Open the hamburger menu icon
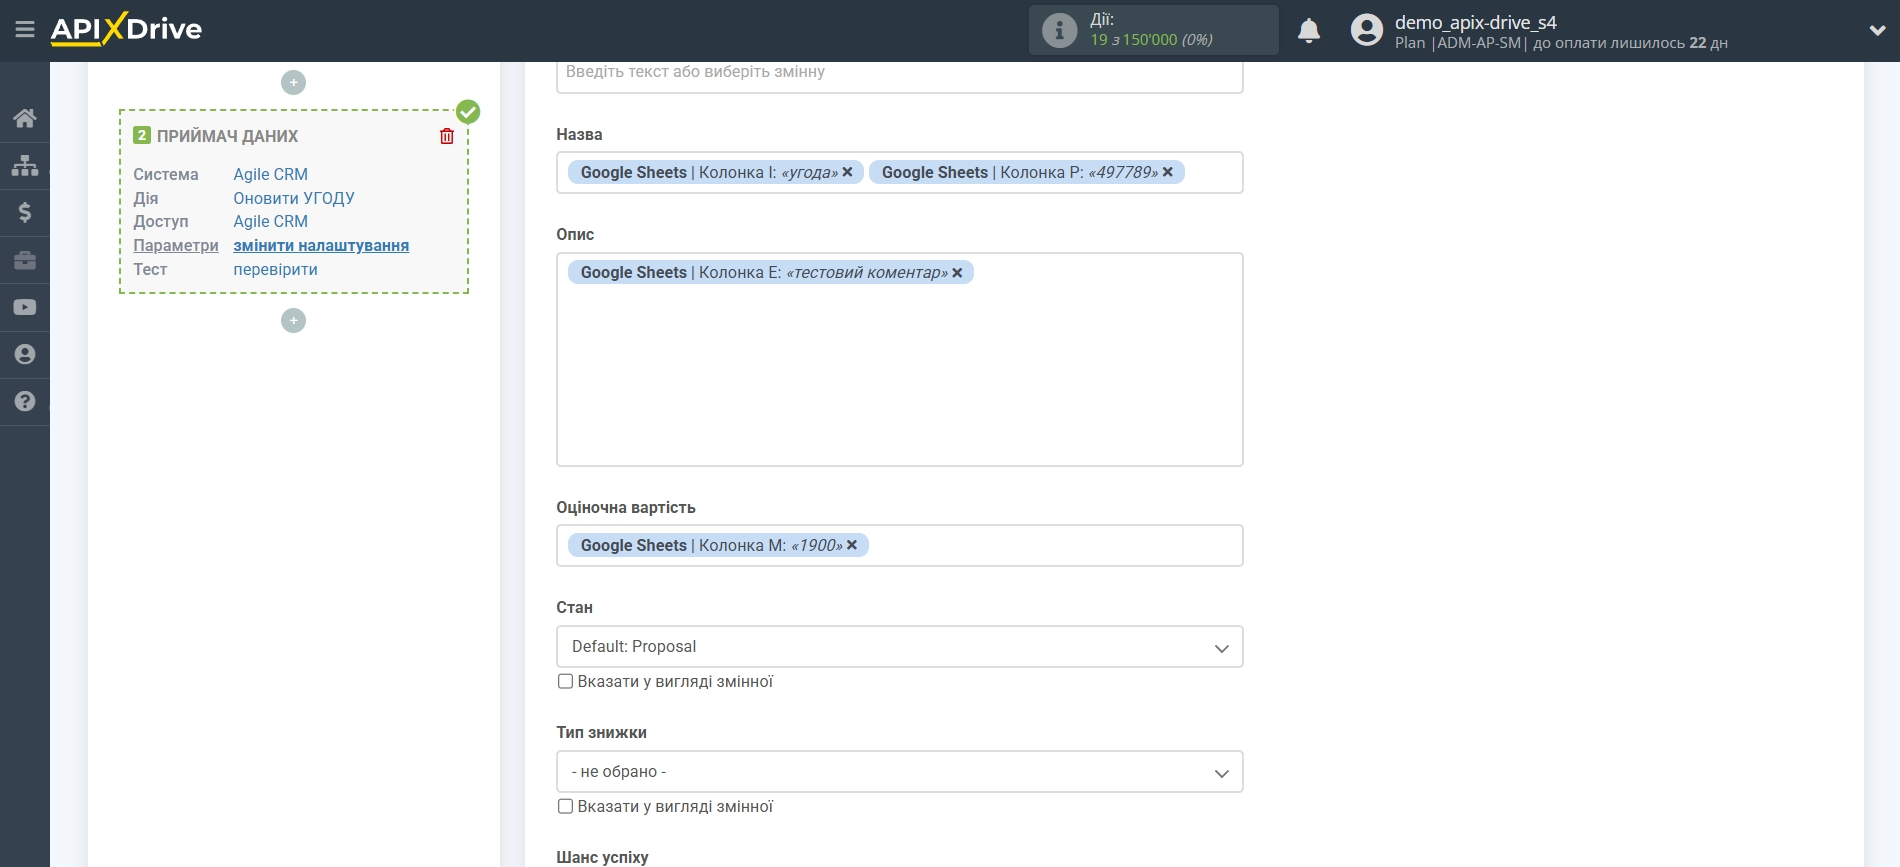This screenshot has height=867, width=1900. coord(25,29)
